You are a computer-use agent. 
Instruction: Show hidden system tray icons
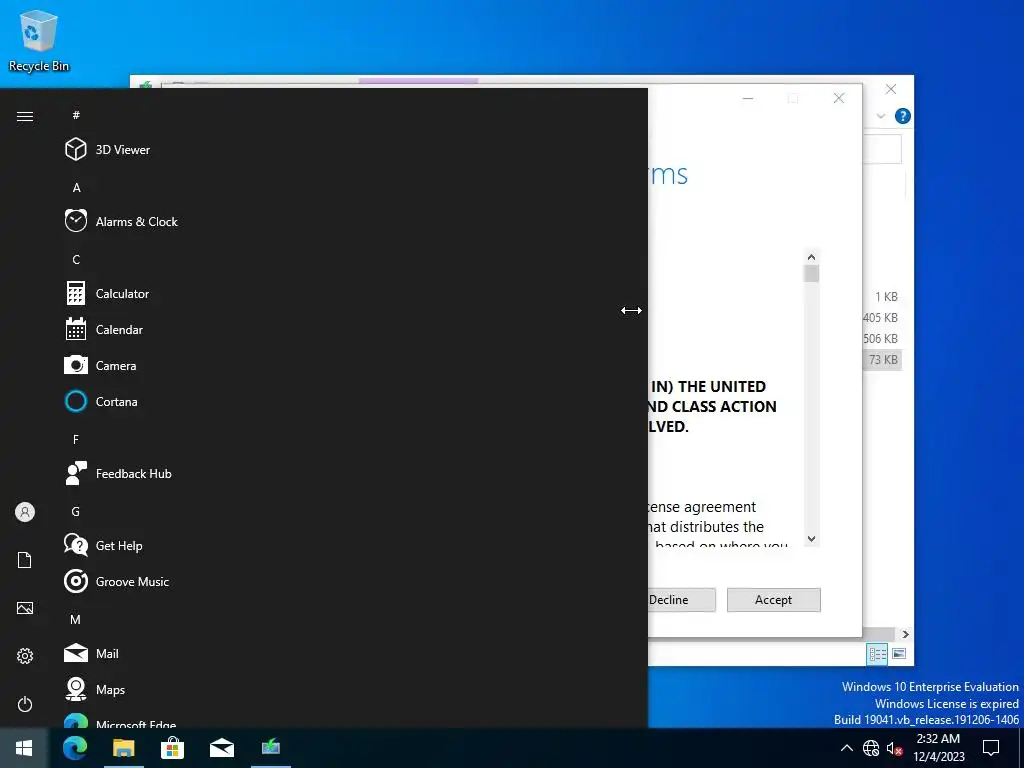click(846, 748)
